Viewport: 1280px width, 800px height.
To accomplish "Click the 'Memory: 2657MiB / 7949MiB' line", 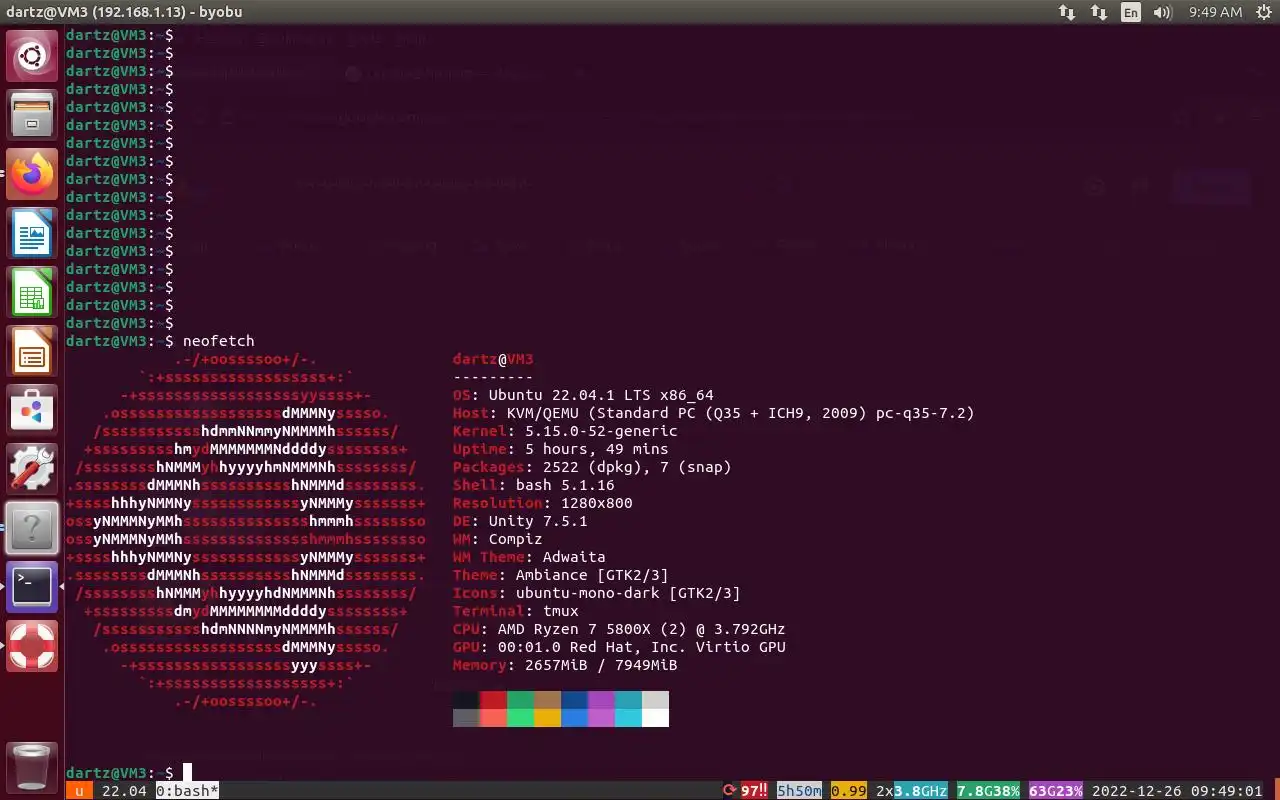I will [x=565, y=665].
